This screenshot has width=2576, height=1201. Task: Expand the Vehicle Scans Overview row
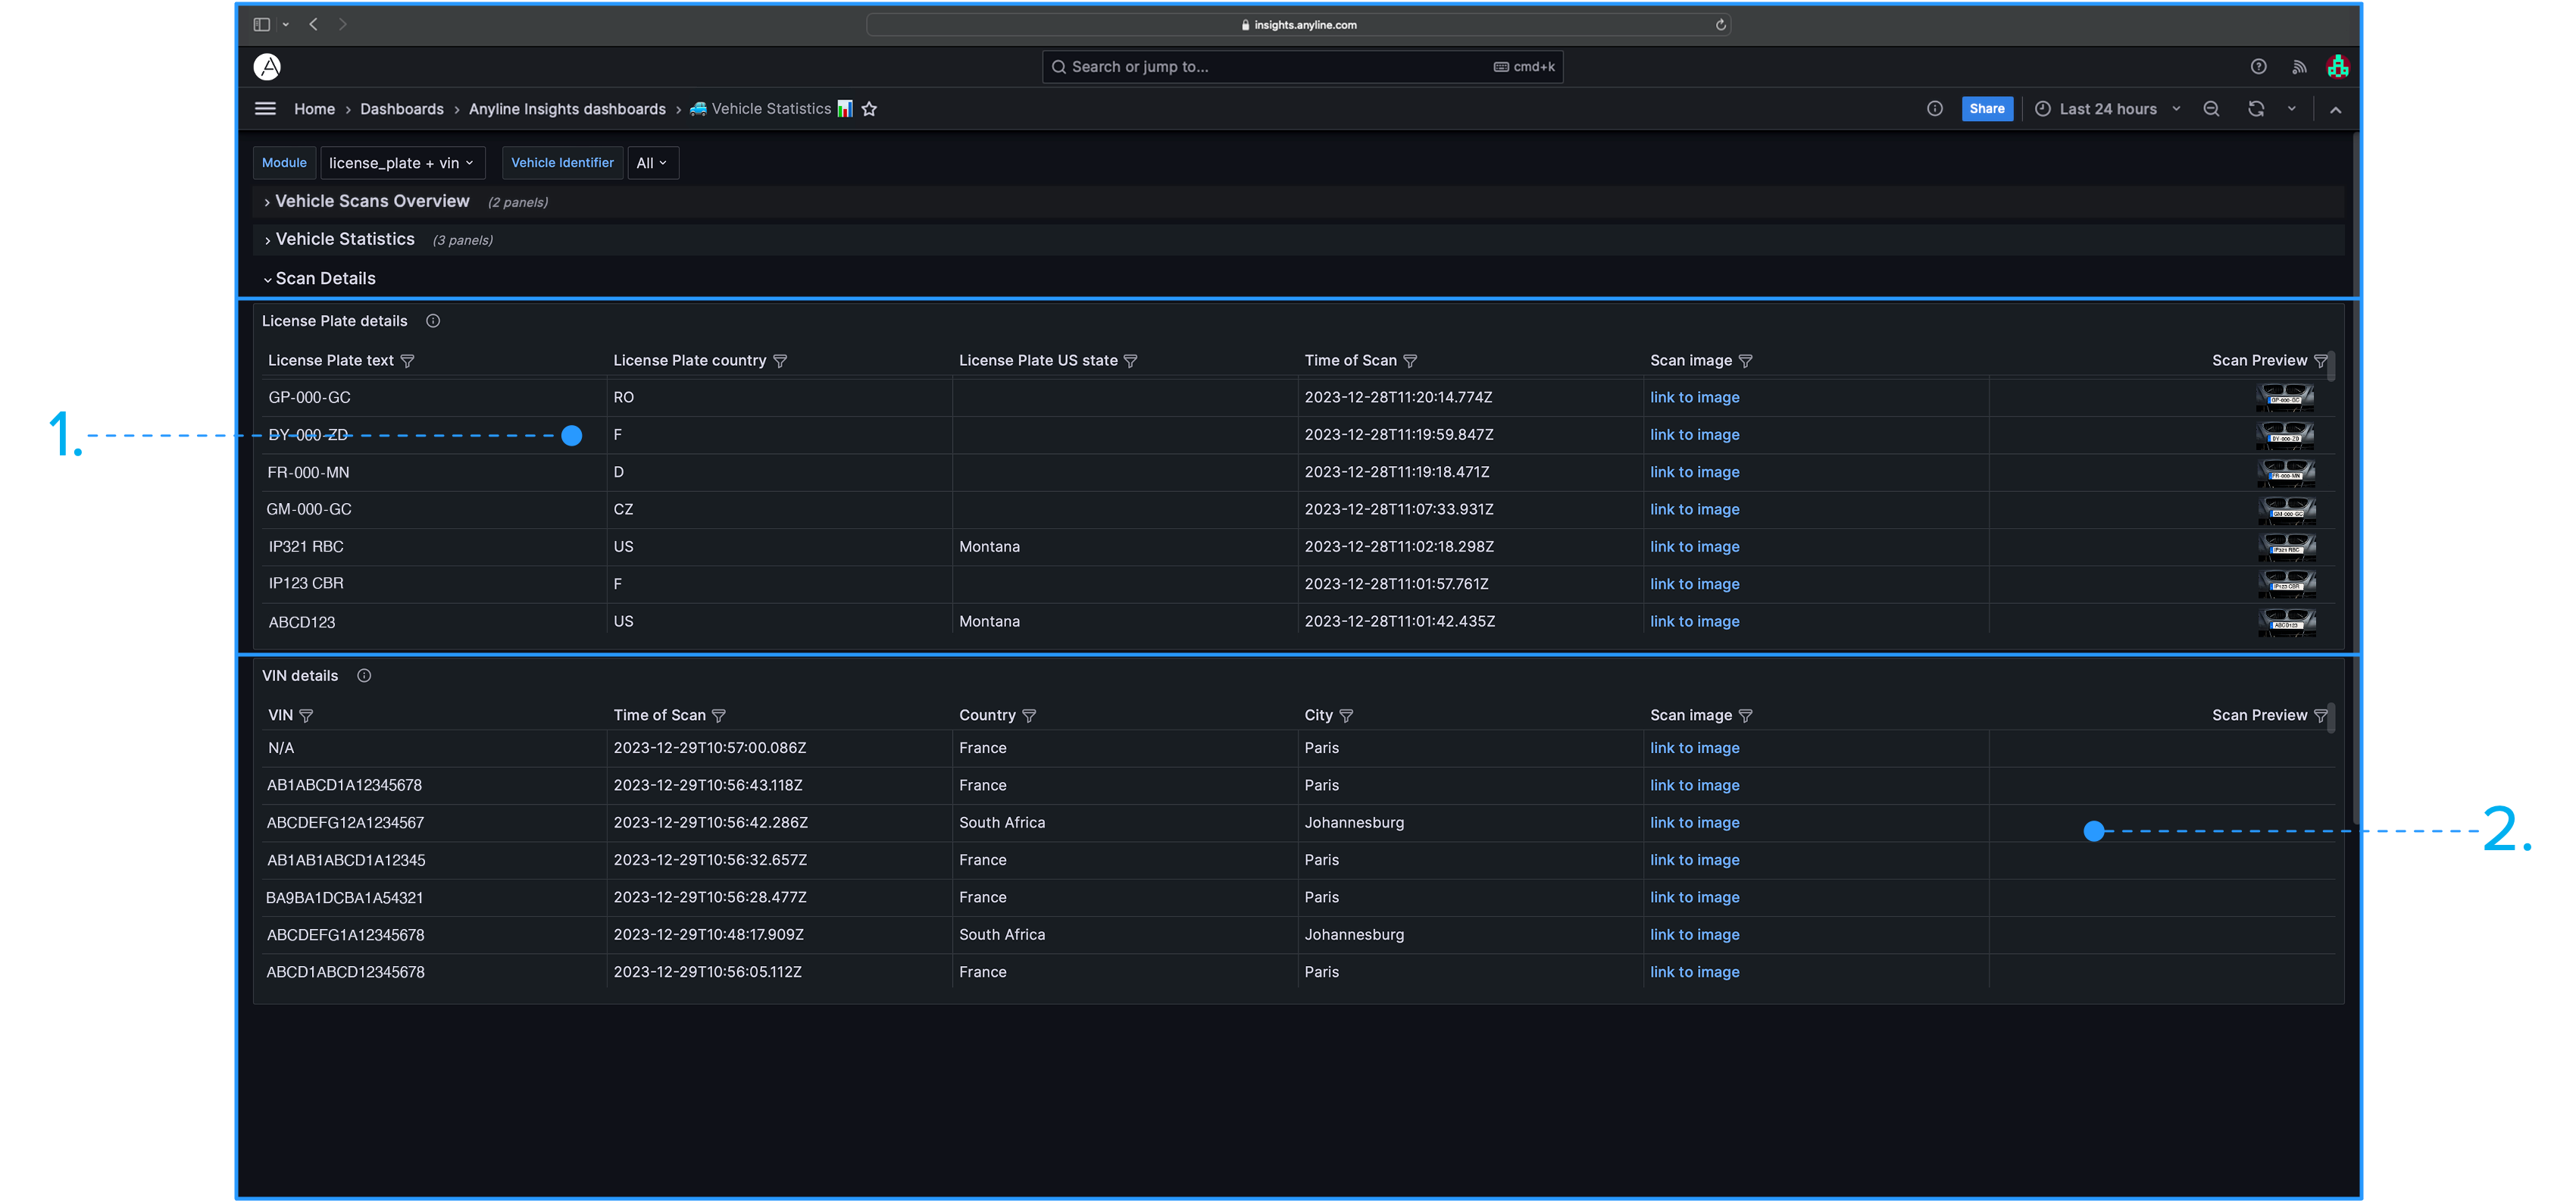[372, 202]
